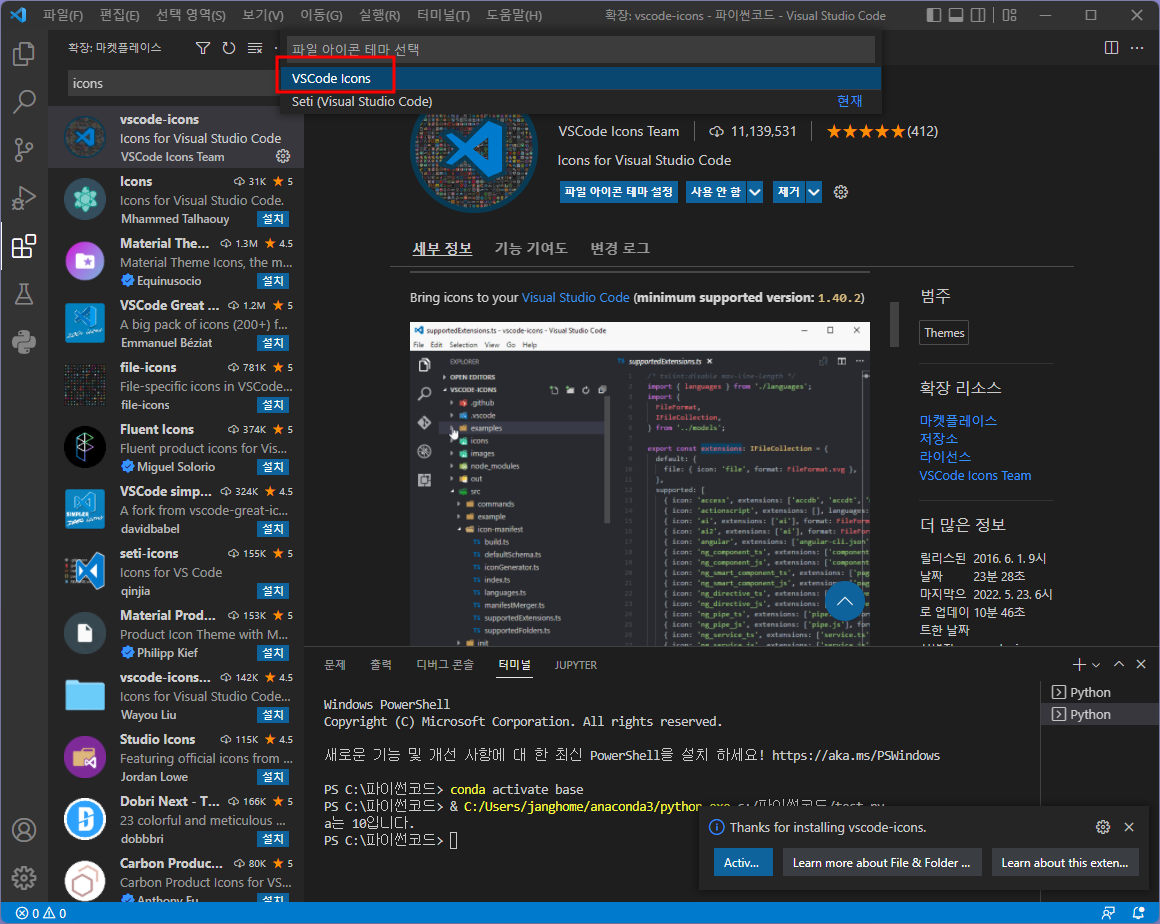This screenshot has width=1160, height=924.
Task: Open manage gear for vscode-icons list item
Action: click(283, 156)
